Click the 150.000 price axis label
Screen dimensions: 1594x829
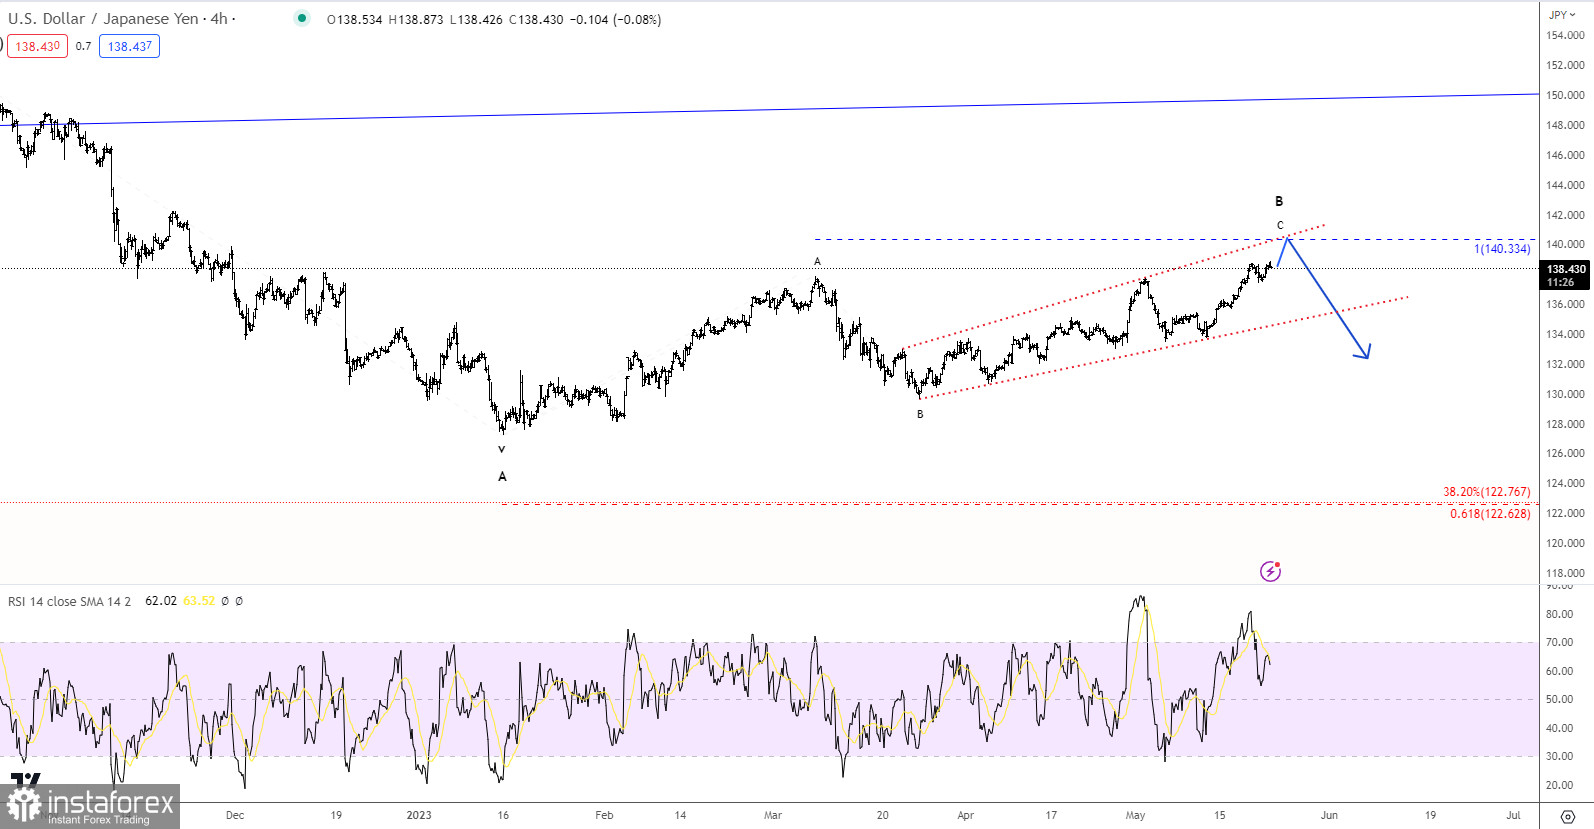pos(1565,95)
